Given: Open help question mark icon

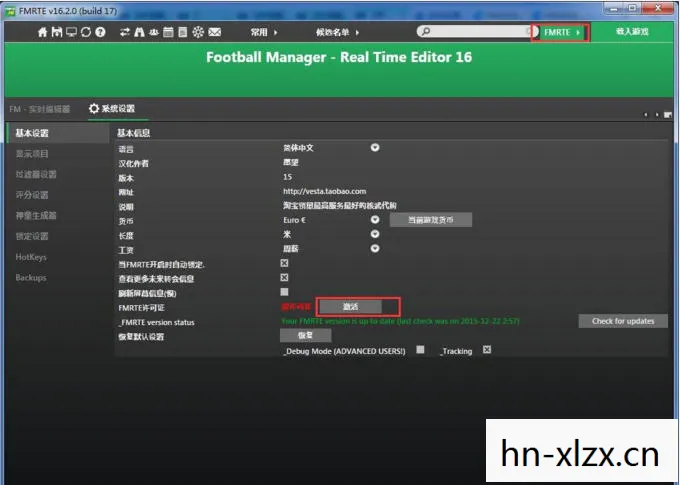Looking at the screenshot, I should 100,32.
